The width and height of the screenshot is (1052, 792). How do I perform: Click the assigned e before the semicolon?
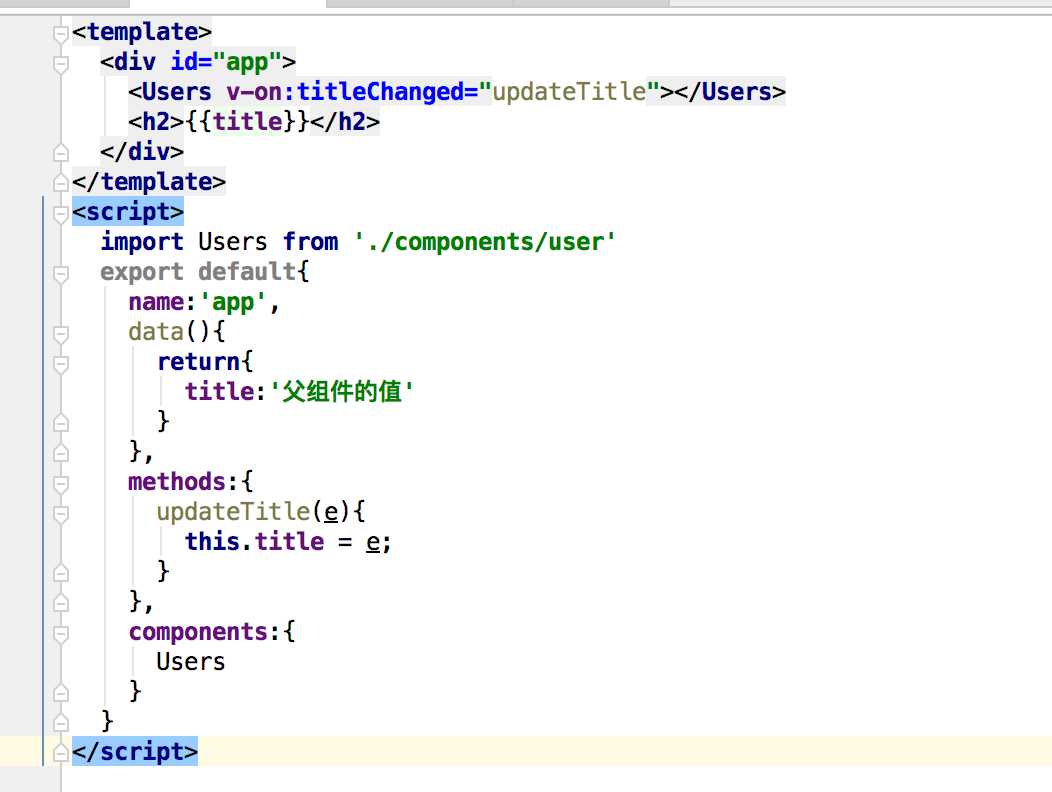373,541
